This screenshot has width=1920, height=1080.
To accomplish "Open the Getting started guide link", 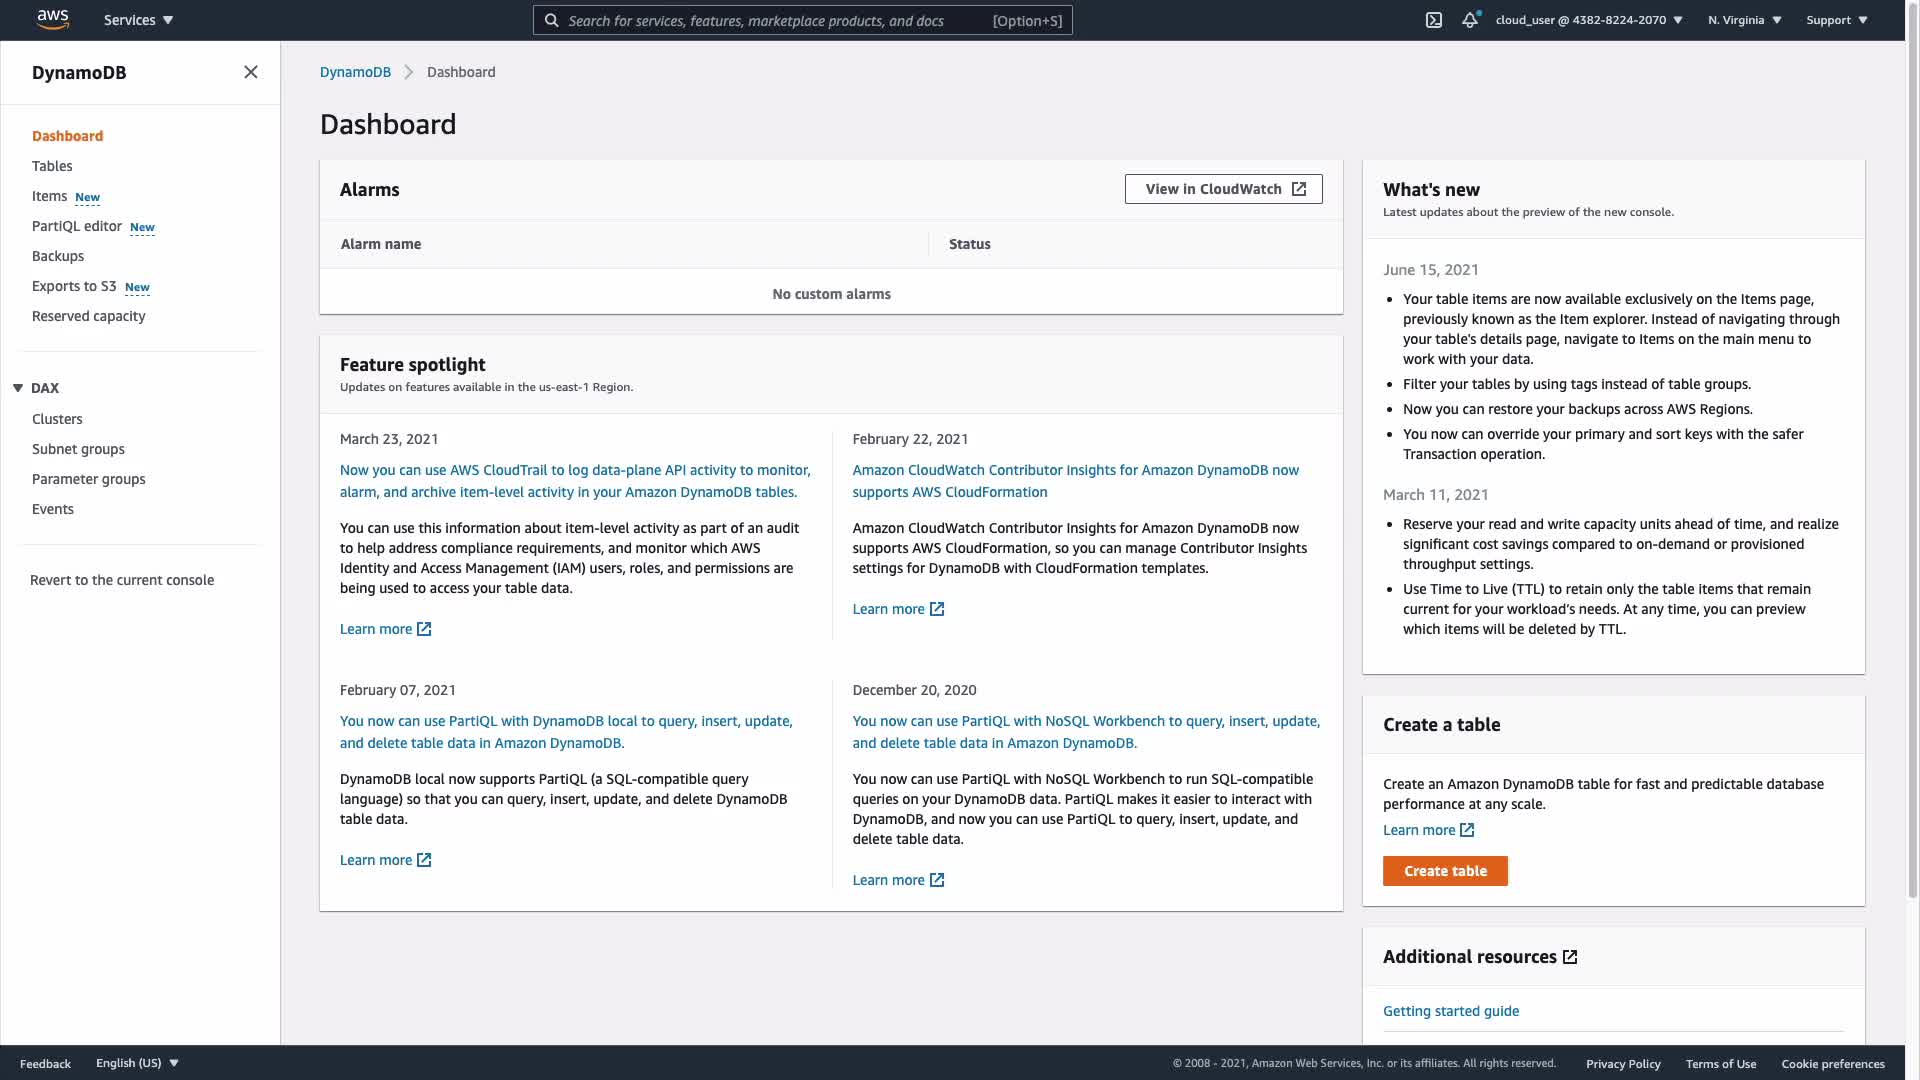I will 1450,1011.
